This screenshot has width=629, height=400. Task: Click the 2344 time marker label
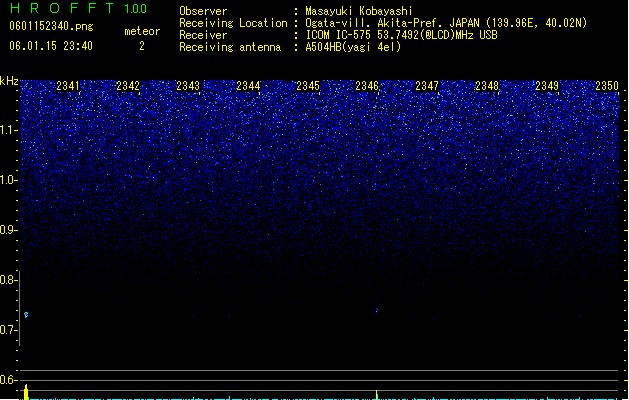[248, 86]
